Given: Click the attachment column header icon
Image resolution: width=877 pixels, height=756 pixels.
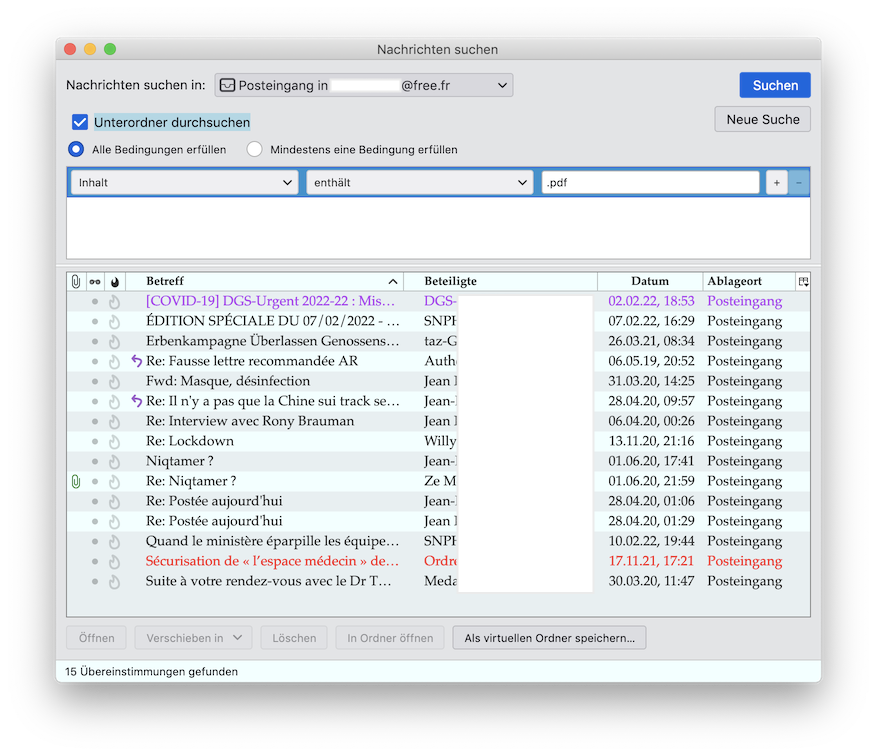Looking at the screenshot, I should point(76,281).
